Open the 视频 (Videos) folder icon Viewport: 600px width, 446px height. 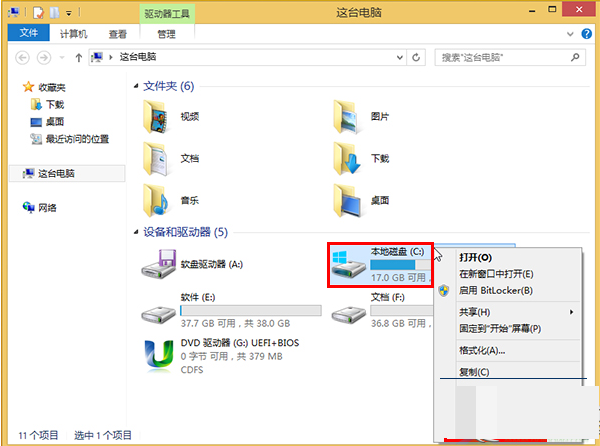pos(160,117)
